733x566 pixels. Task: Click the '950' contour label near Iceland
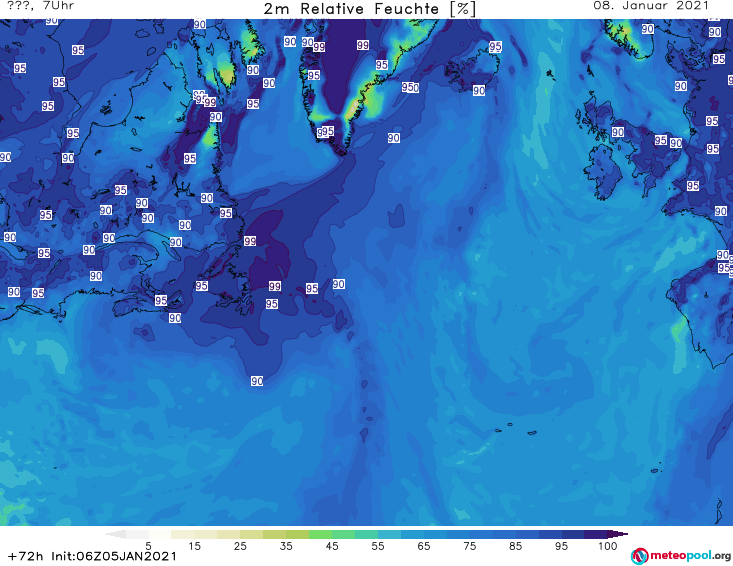tap(410, 87)
